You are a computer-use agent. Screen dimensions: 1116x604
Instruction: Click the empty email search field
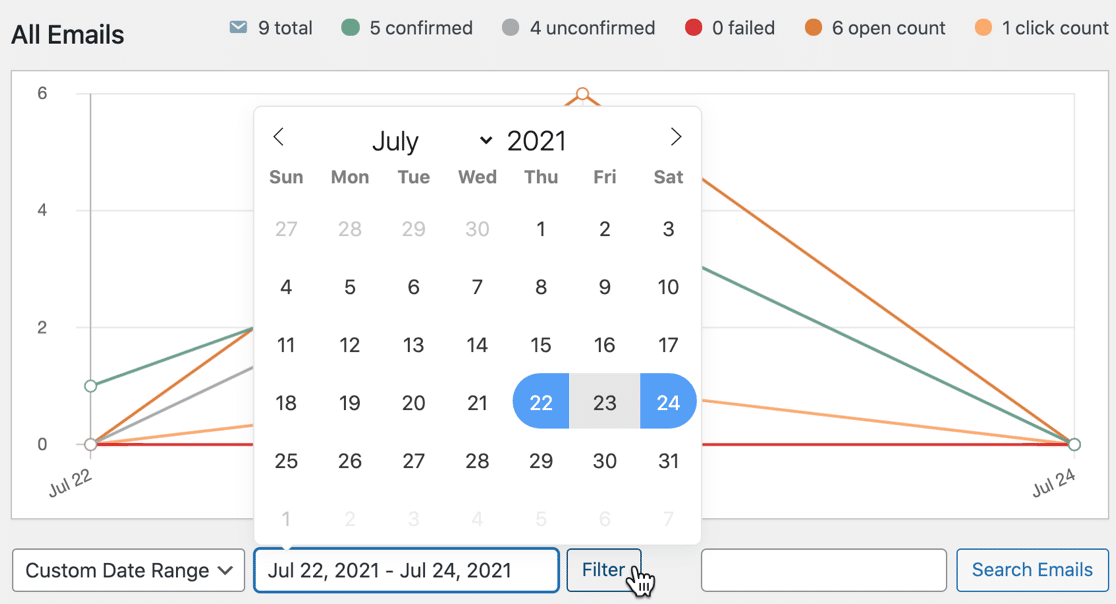coord(822,569)
